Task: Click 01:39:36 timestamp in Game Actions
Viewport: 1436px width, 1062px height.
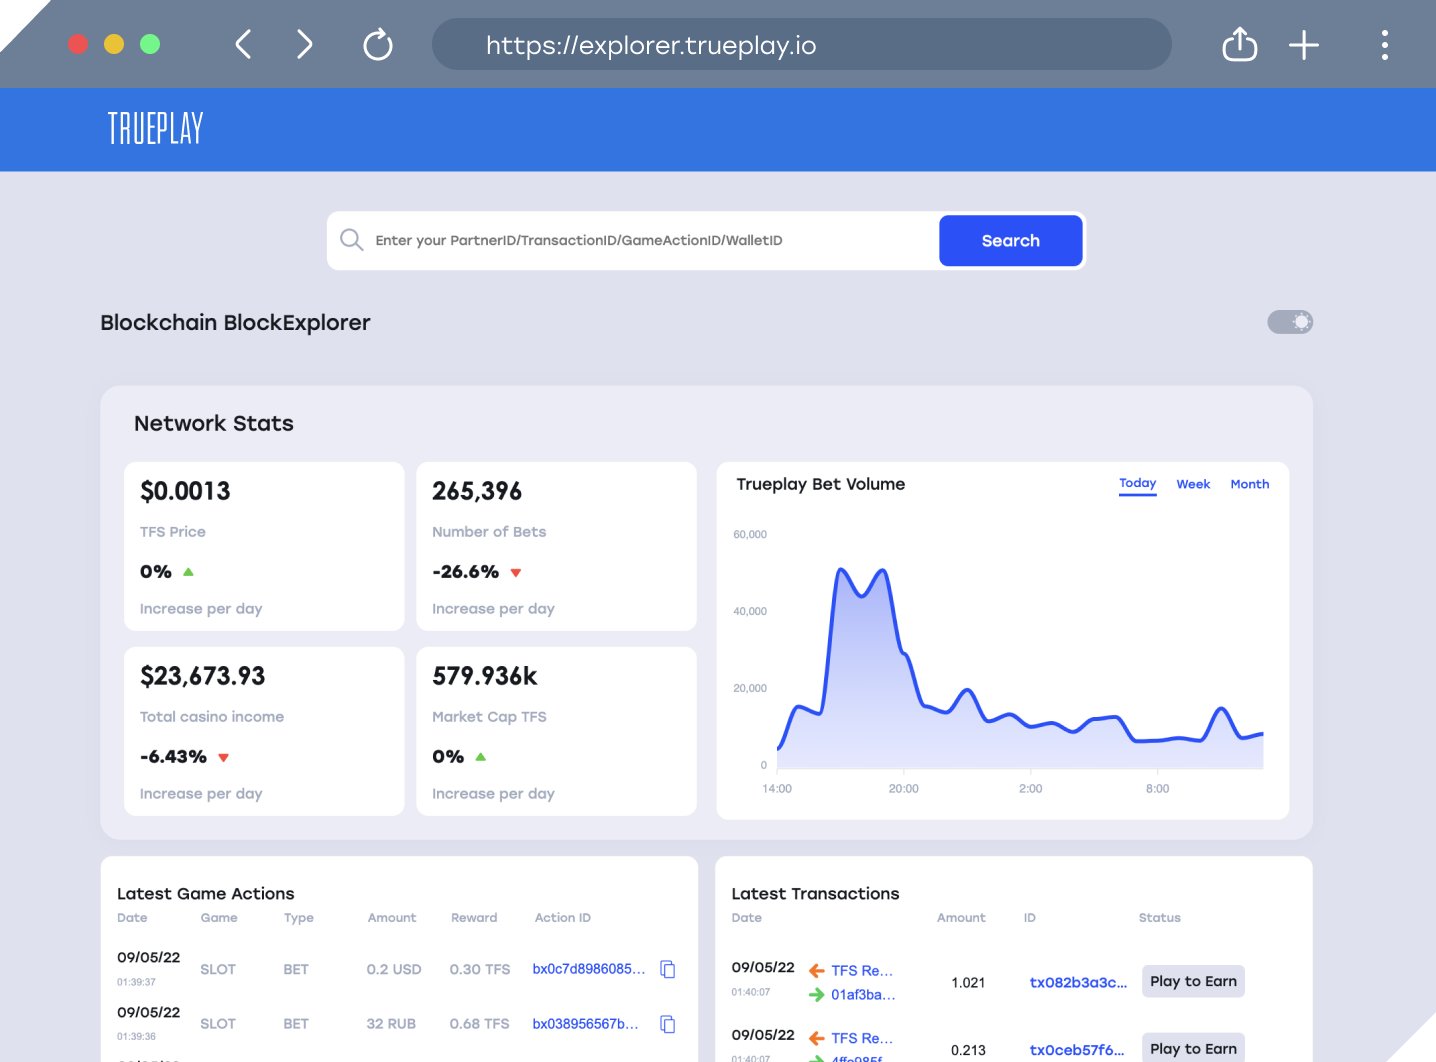Action: pyautogui.click(x=136, y=1037)
